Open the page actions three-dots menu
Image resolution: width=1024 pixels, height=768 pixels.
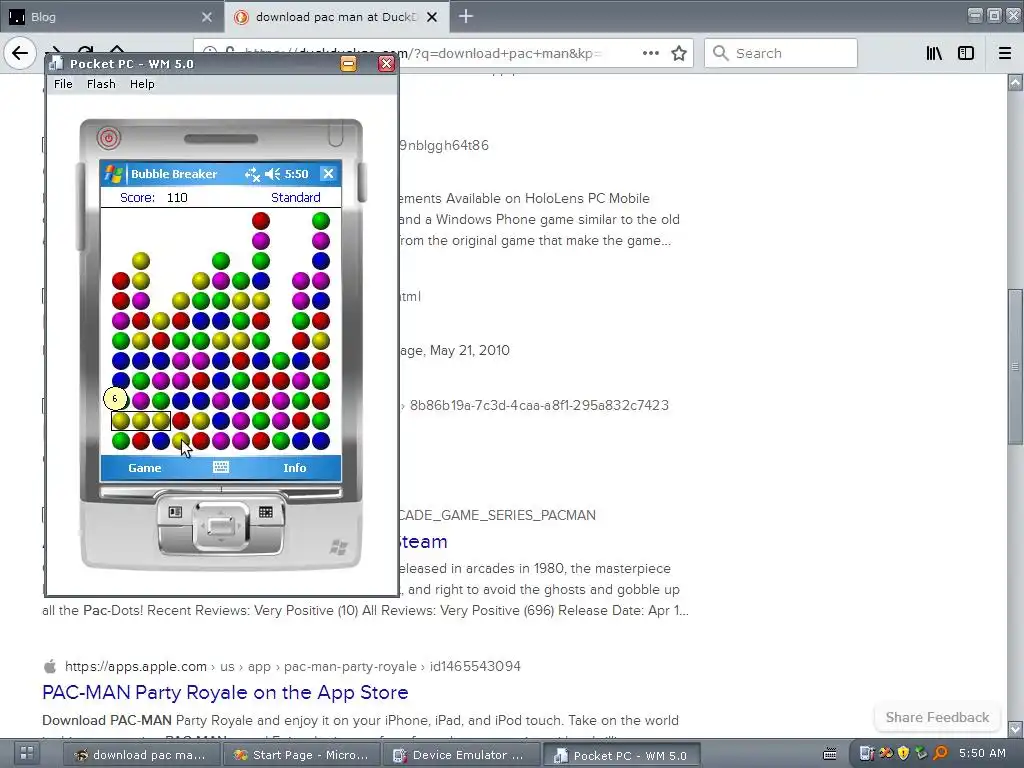pos(650,53)
